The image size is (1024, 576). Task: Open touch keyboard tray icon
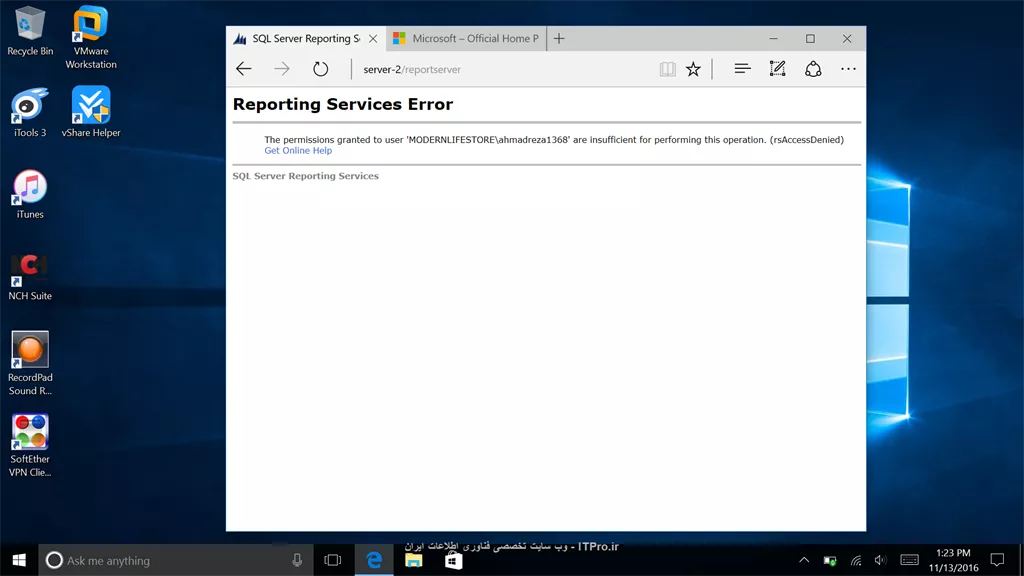[909, 560]
